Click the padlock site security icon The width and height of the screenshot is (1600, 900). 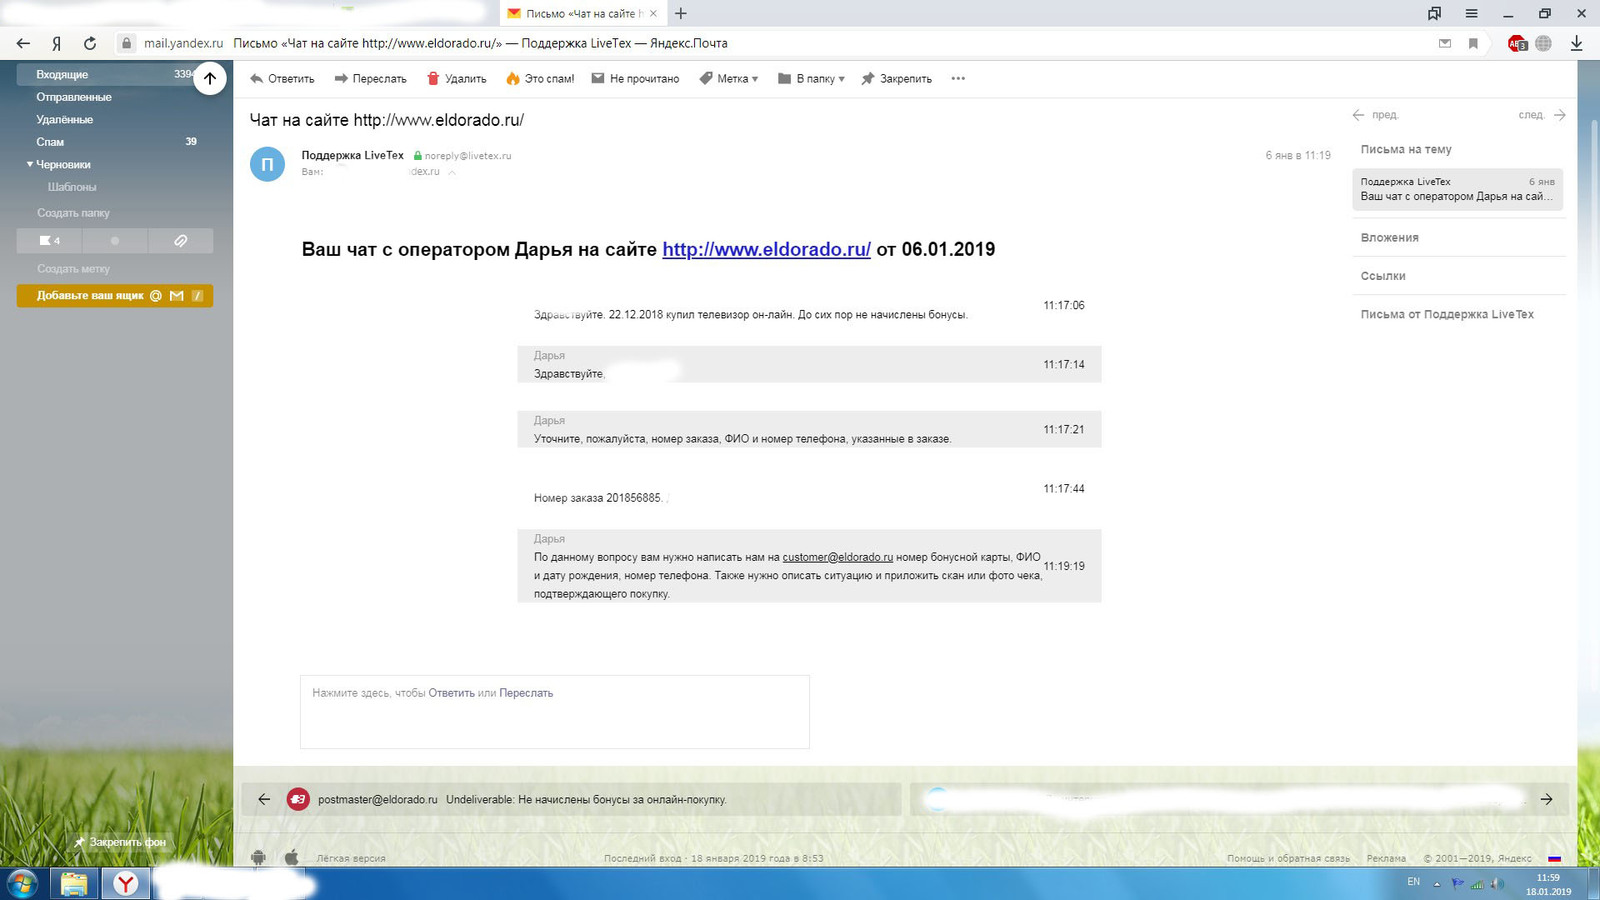[126, 43]
